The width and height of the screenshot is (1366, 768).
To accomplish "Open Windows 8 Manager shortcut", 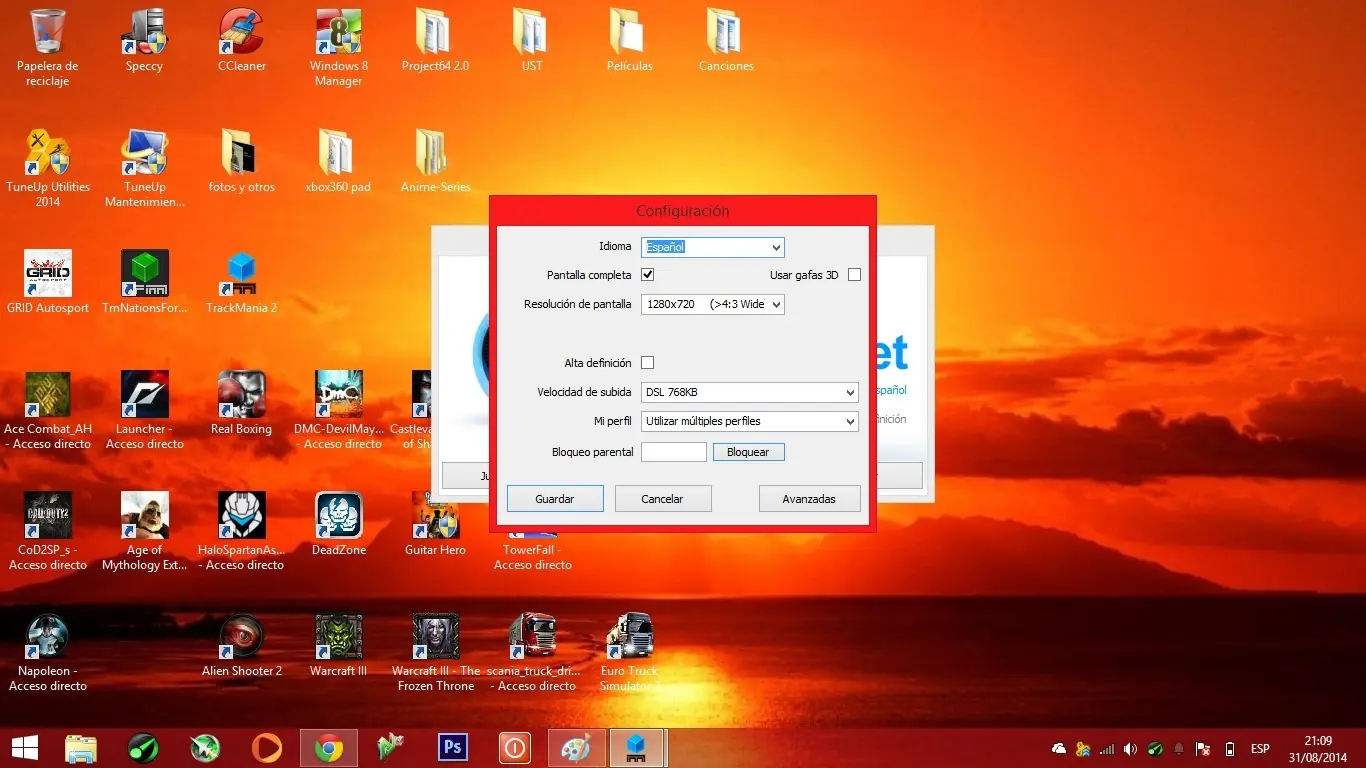I will point(339,47).
